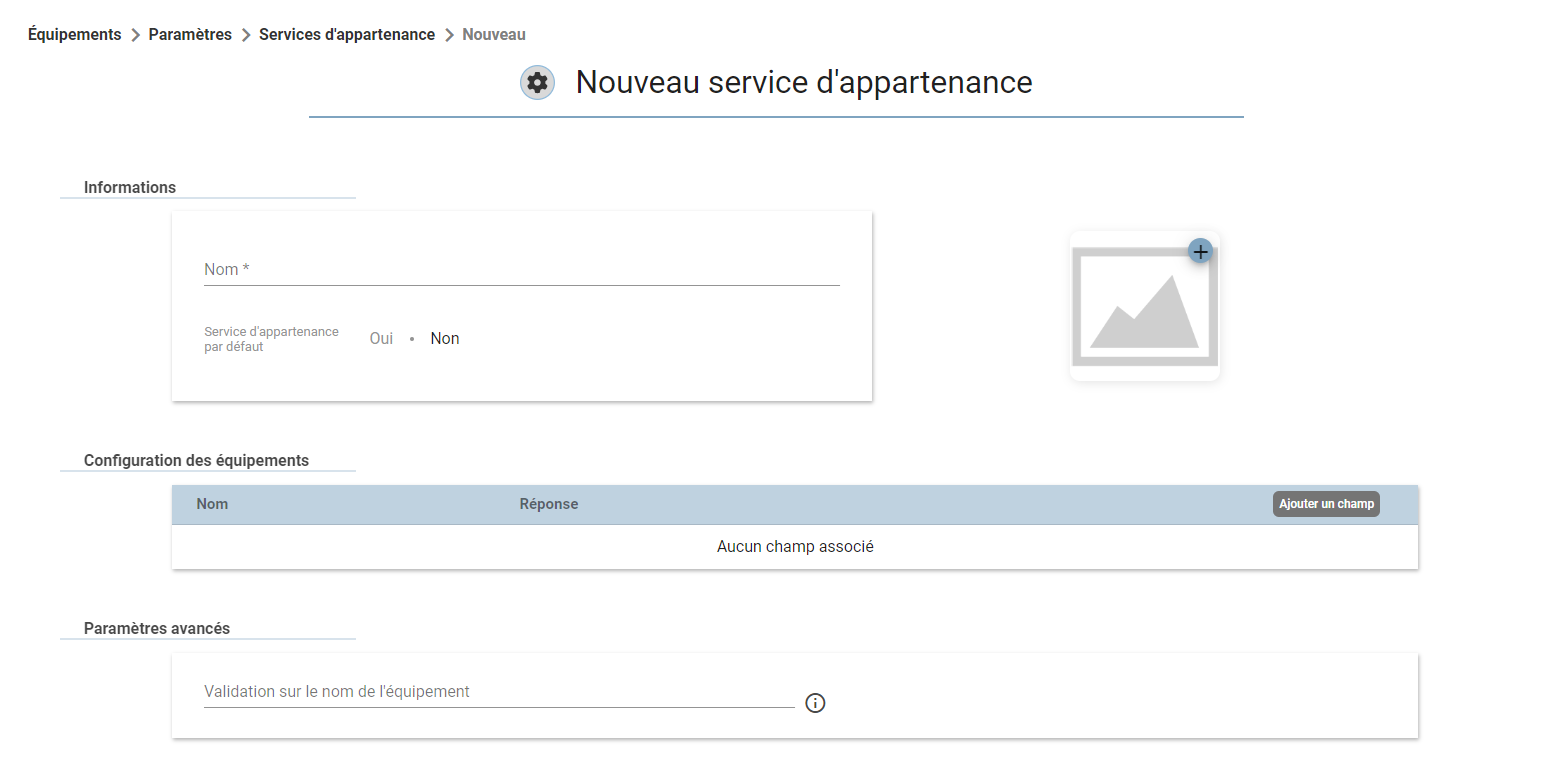Open the Services d'appartenance breadcrumb link
This screenshot has height=763, width=1553.
pos(347,35)
